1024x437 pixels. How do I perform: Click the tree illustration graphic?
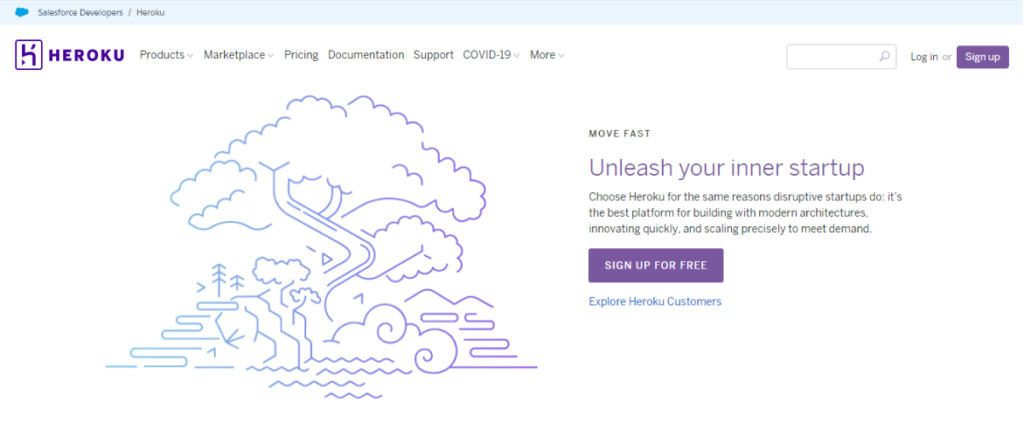point(321,247)
